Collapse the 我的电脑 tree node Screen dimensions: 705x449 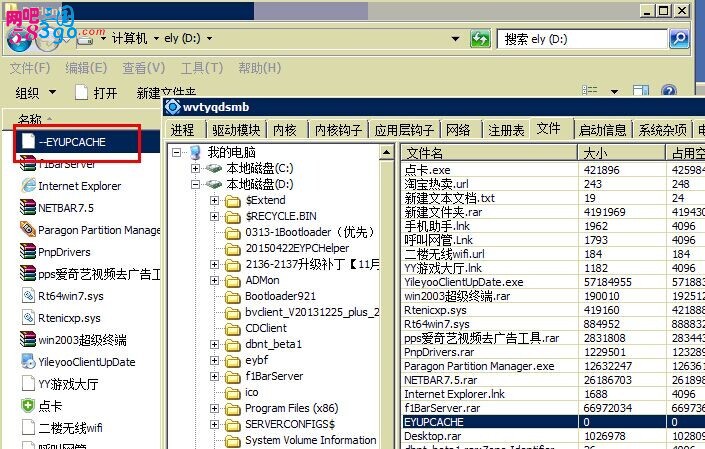[177, 153]
